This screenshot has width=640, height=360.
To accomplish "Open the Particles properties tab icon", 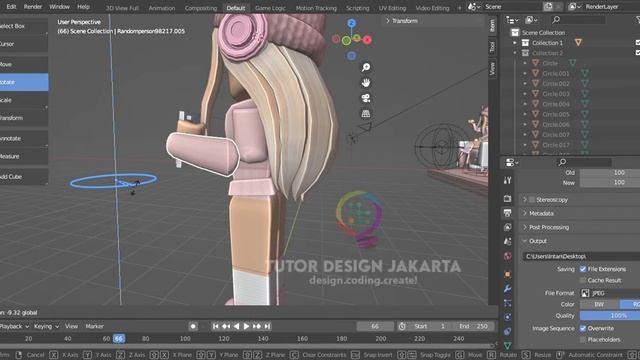I will pyautogui.click(x=508, y=303).
